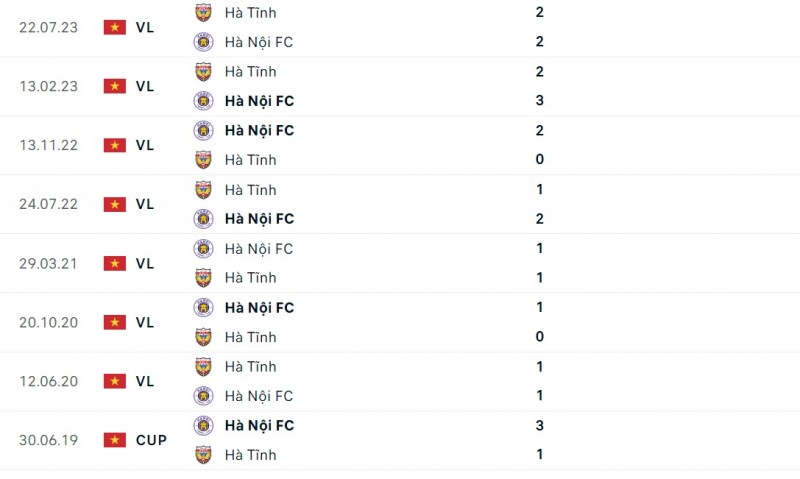Open the match dated 29.03.21
The image size is (800, 479).
(46, 263)
